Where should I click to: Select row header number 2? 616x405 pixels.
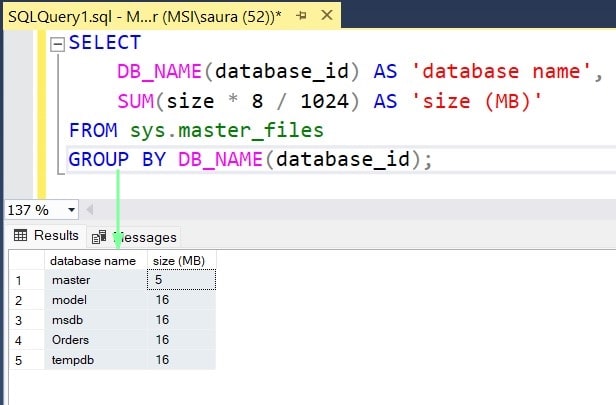pyautogui.click(x=27, y=300)
